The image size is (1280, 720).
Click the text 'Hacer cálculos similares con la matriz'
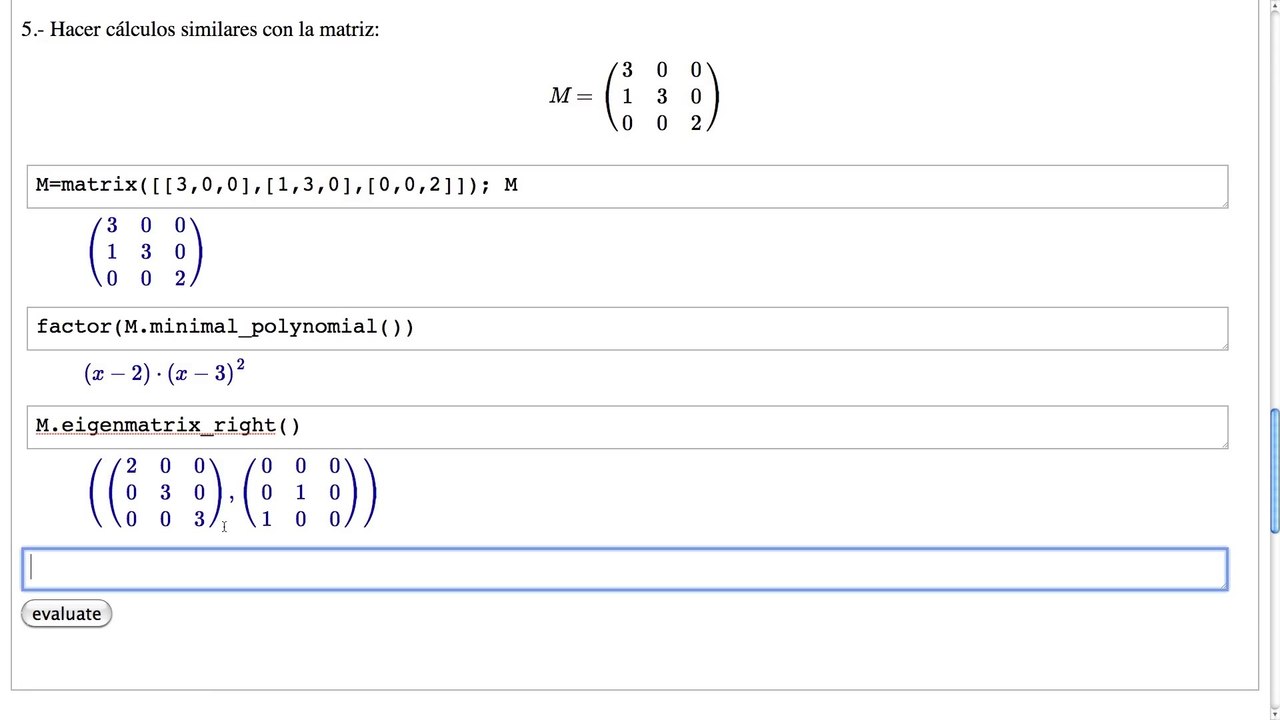(x=214, y=29)
